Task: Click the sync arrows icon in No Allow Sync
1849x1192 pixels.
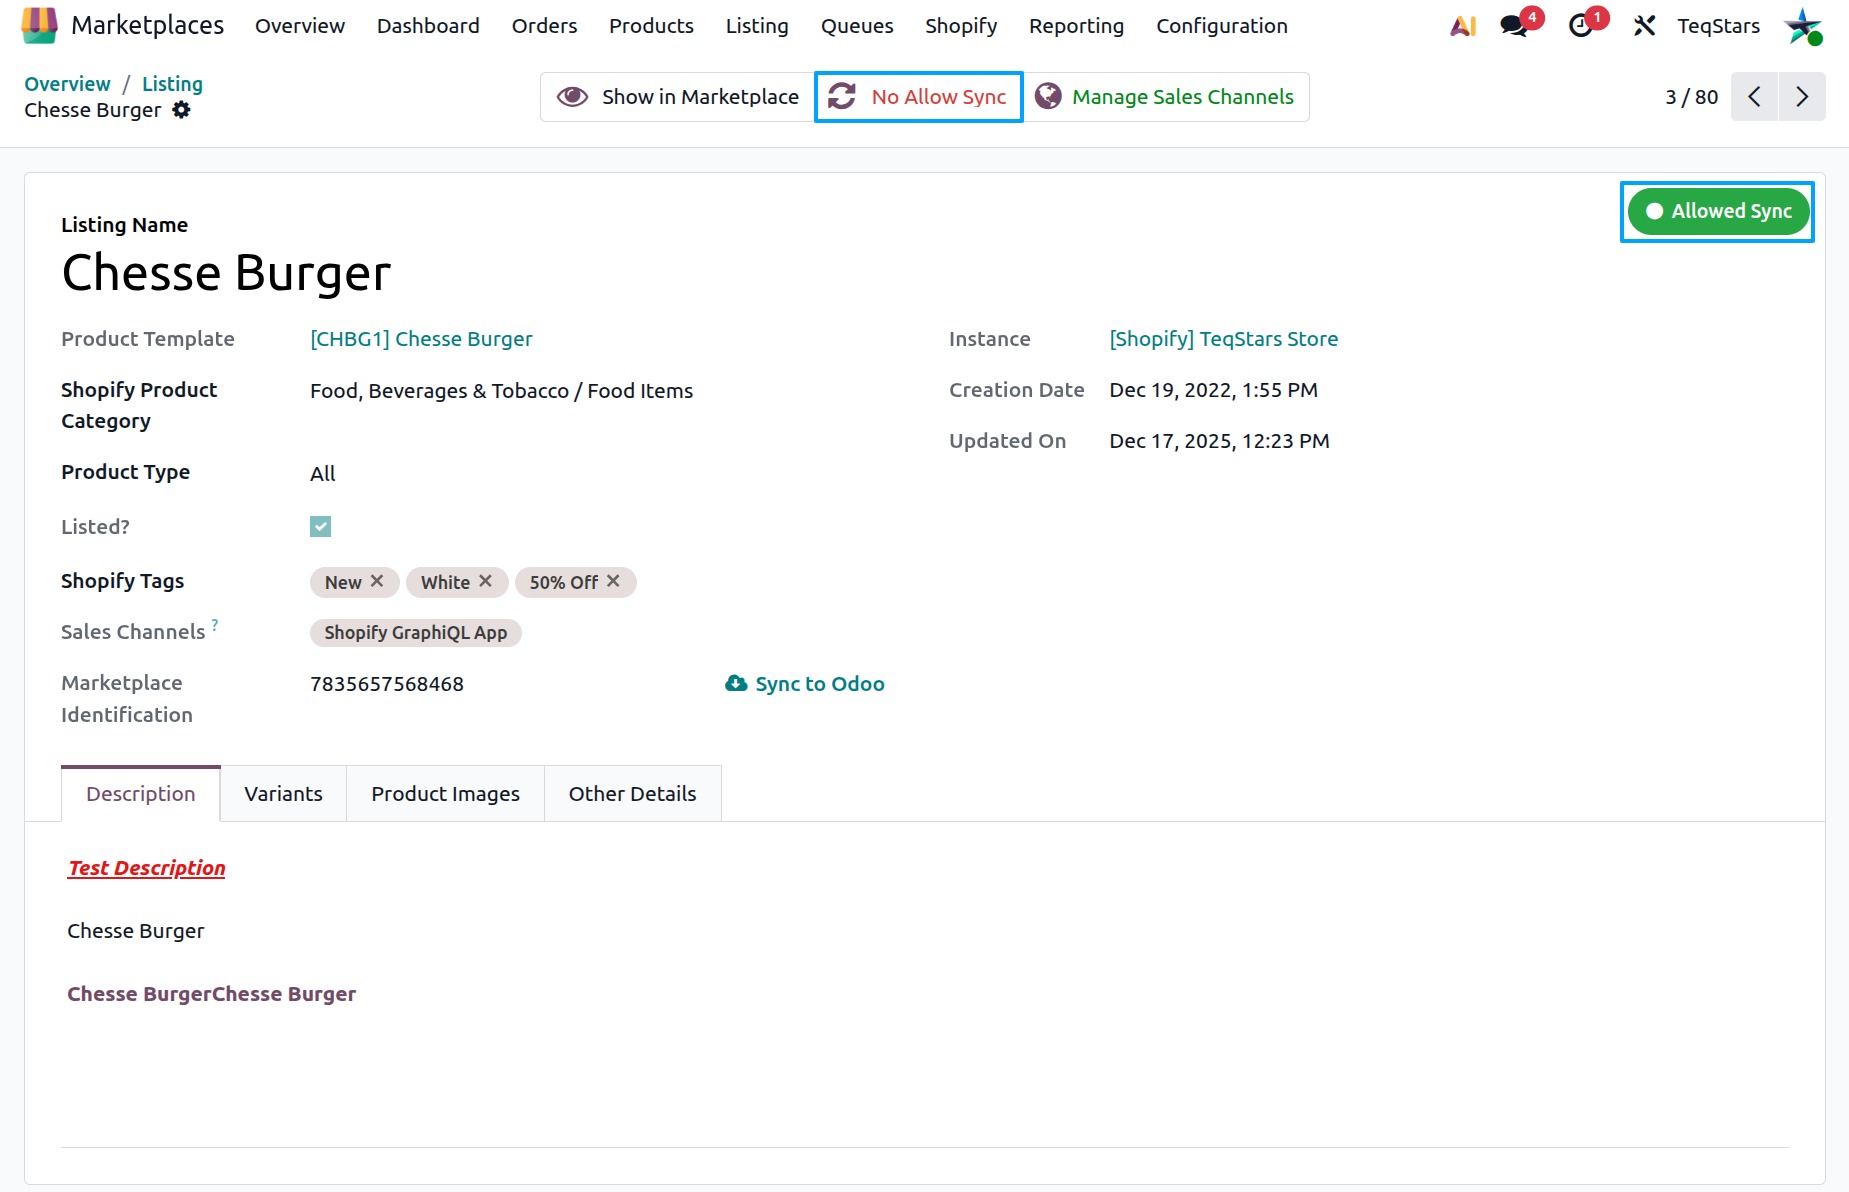Action: pos(842,97)
